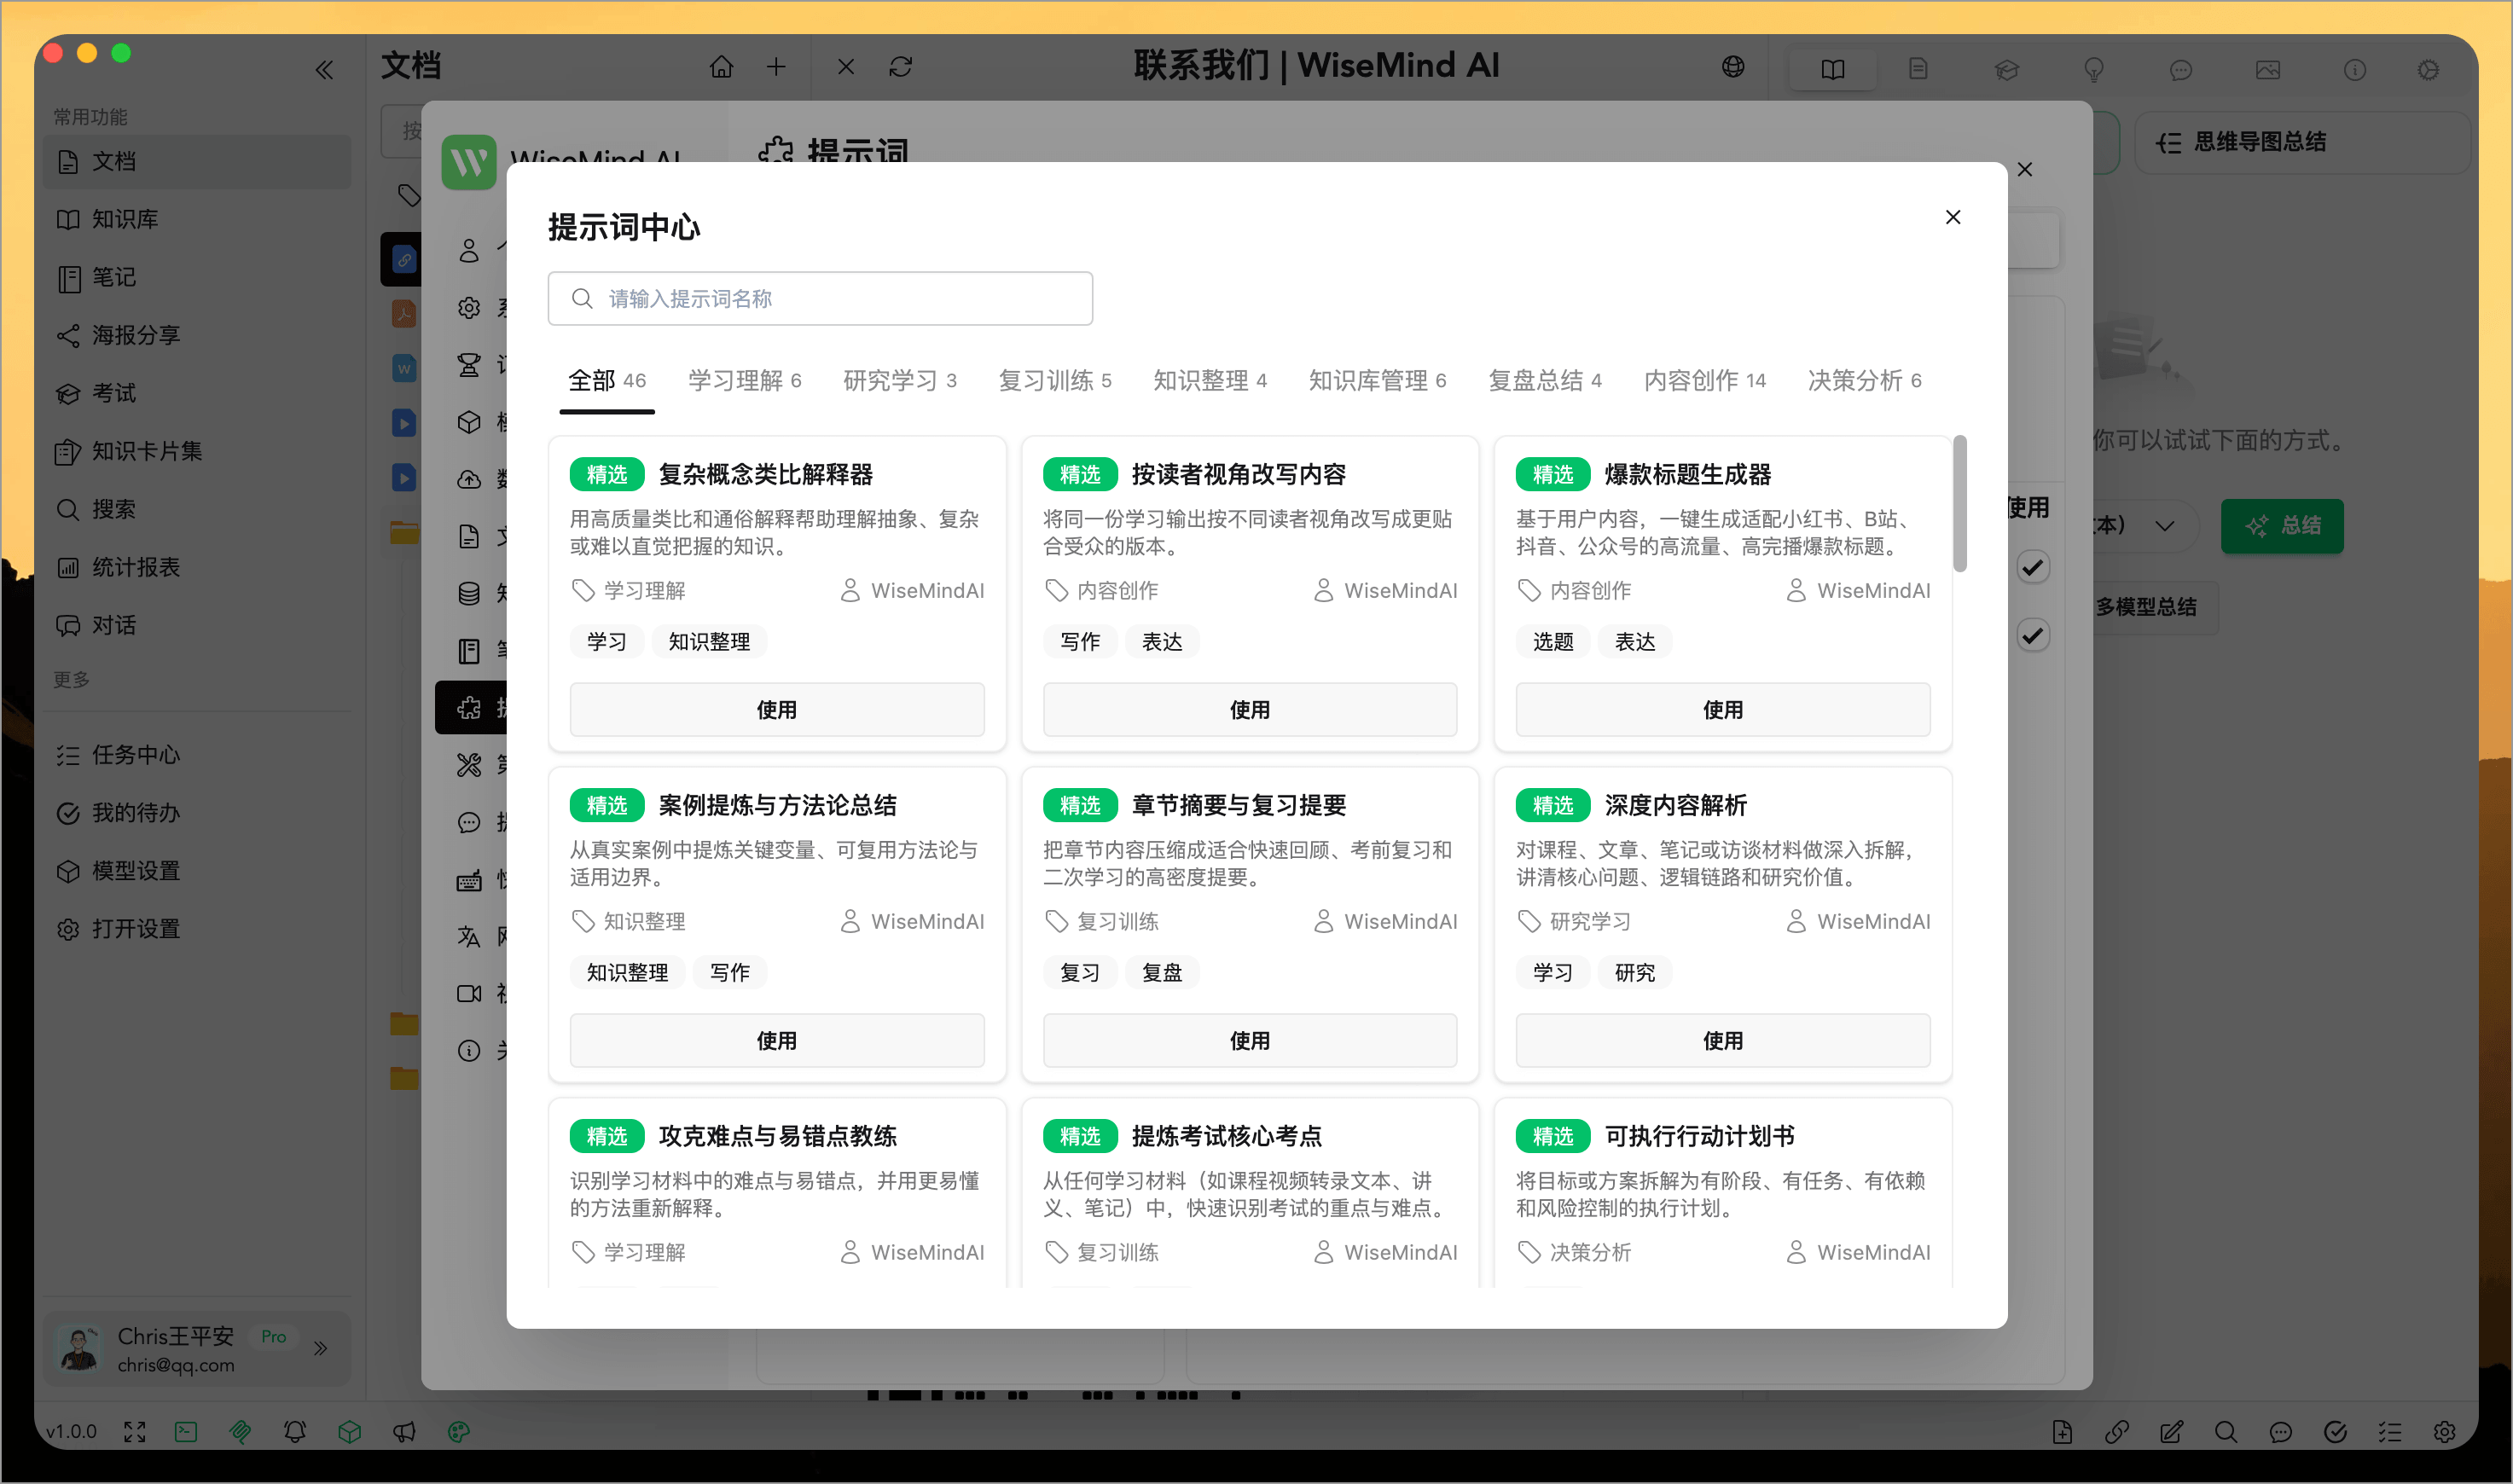Click the graduation cap learning icon in top toolbar
The height and width of the screenshot is (1484, 2513).
point(2007,70)
